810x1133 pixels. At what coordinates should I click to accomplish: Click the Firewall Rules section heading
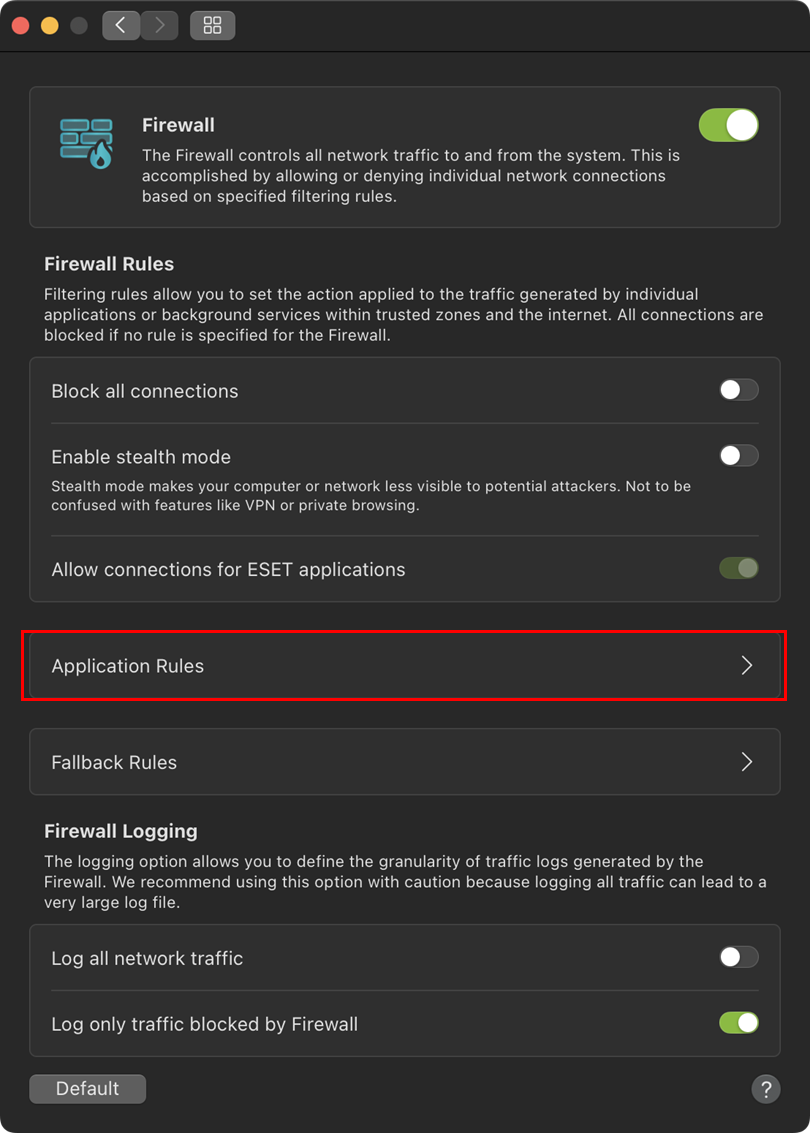pyautogui.click(x=109, y=264)
